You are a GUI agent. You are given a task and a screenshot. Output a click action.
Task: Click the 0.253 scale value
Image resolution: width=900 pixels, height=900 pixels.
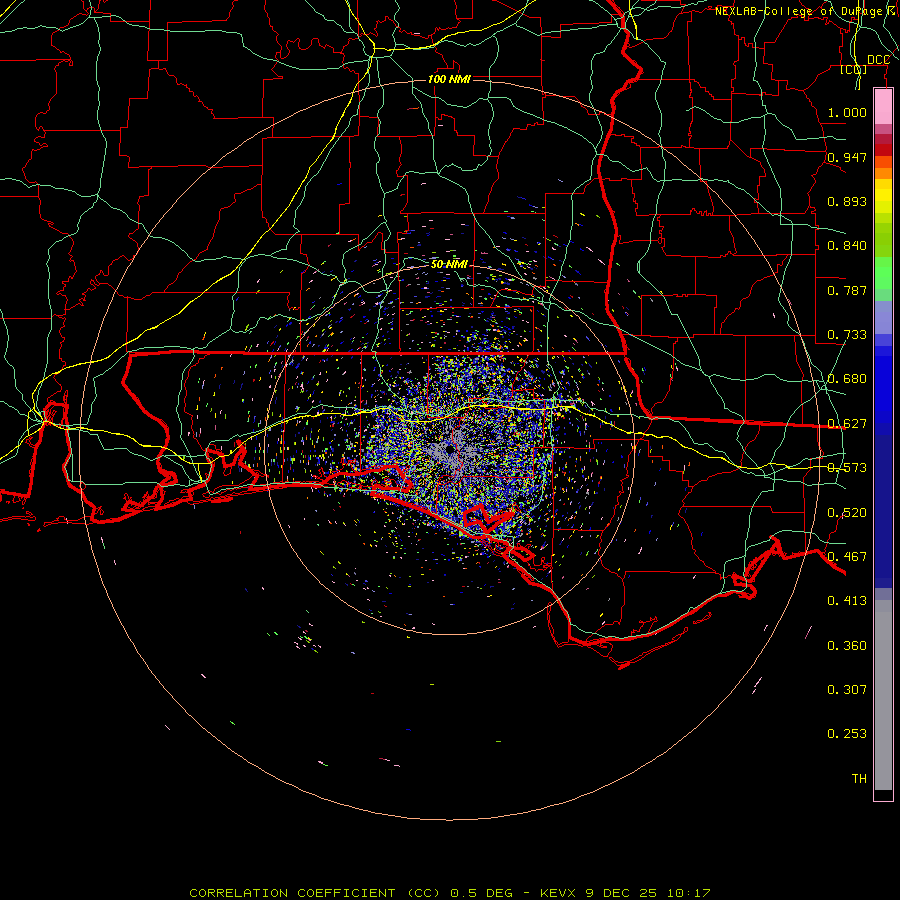click(x=847, y=734)
